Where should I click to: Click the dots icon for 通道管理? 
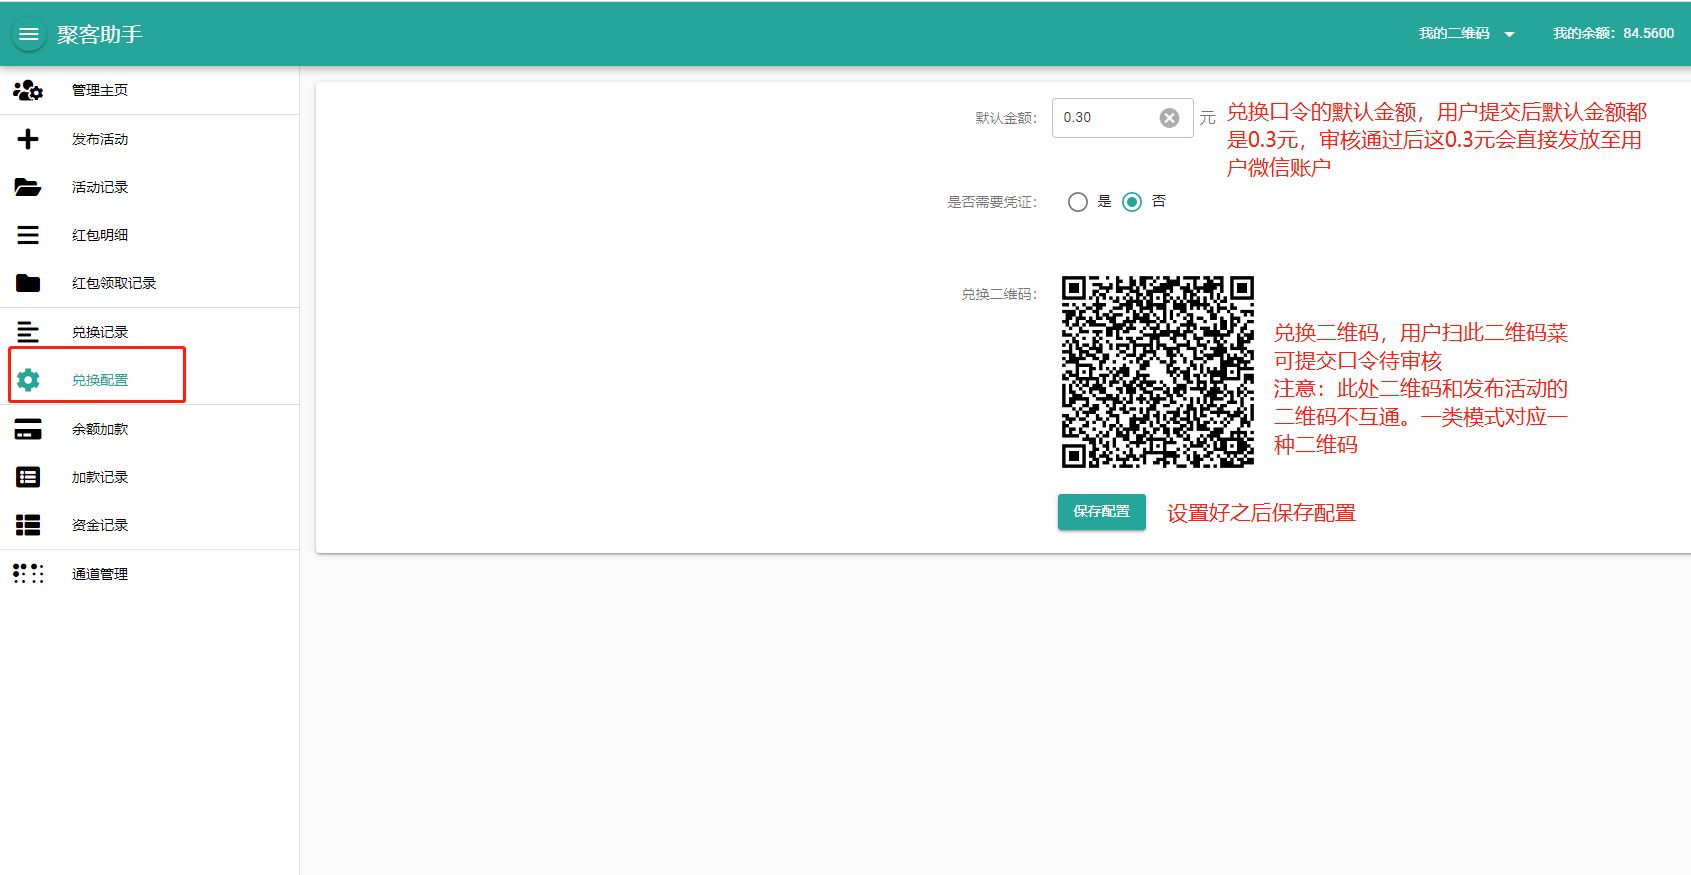click(28, 574)
